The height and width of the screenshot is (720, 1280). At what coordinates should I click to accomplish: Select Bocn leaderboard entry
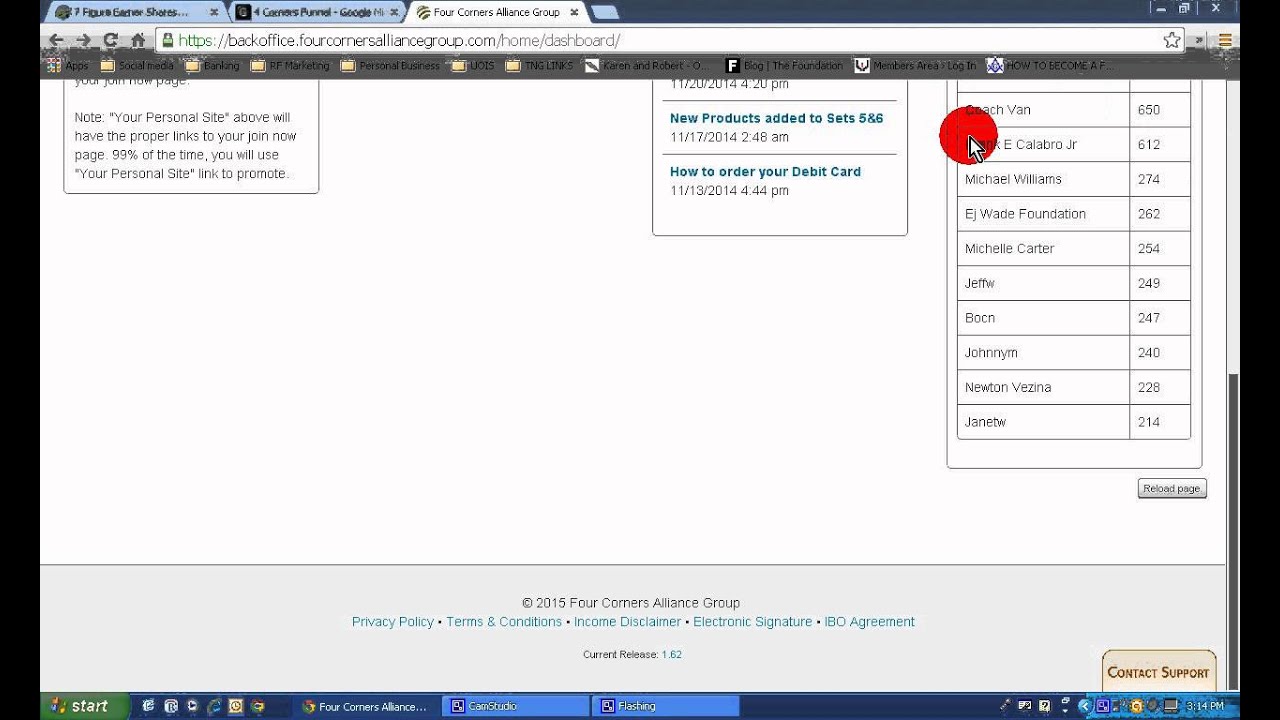(980, 318)
